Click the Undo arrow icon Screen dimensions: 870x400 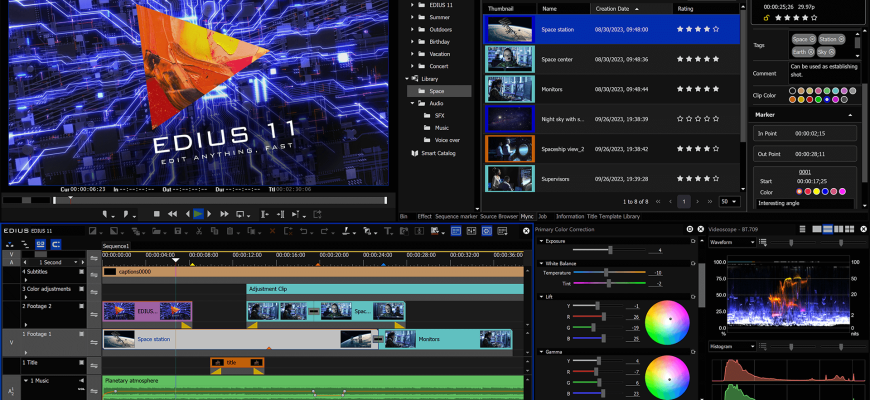coord(304,230)
